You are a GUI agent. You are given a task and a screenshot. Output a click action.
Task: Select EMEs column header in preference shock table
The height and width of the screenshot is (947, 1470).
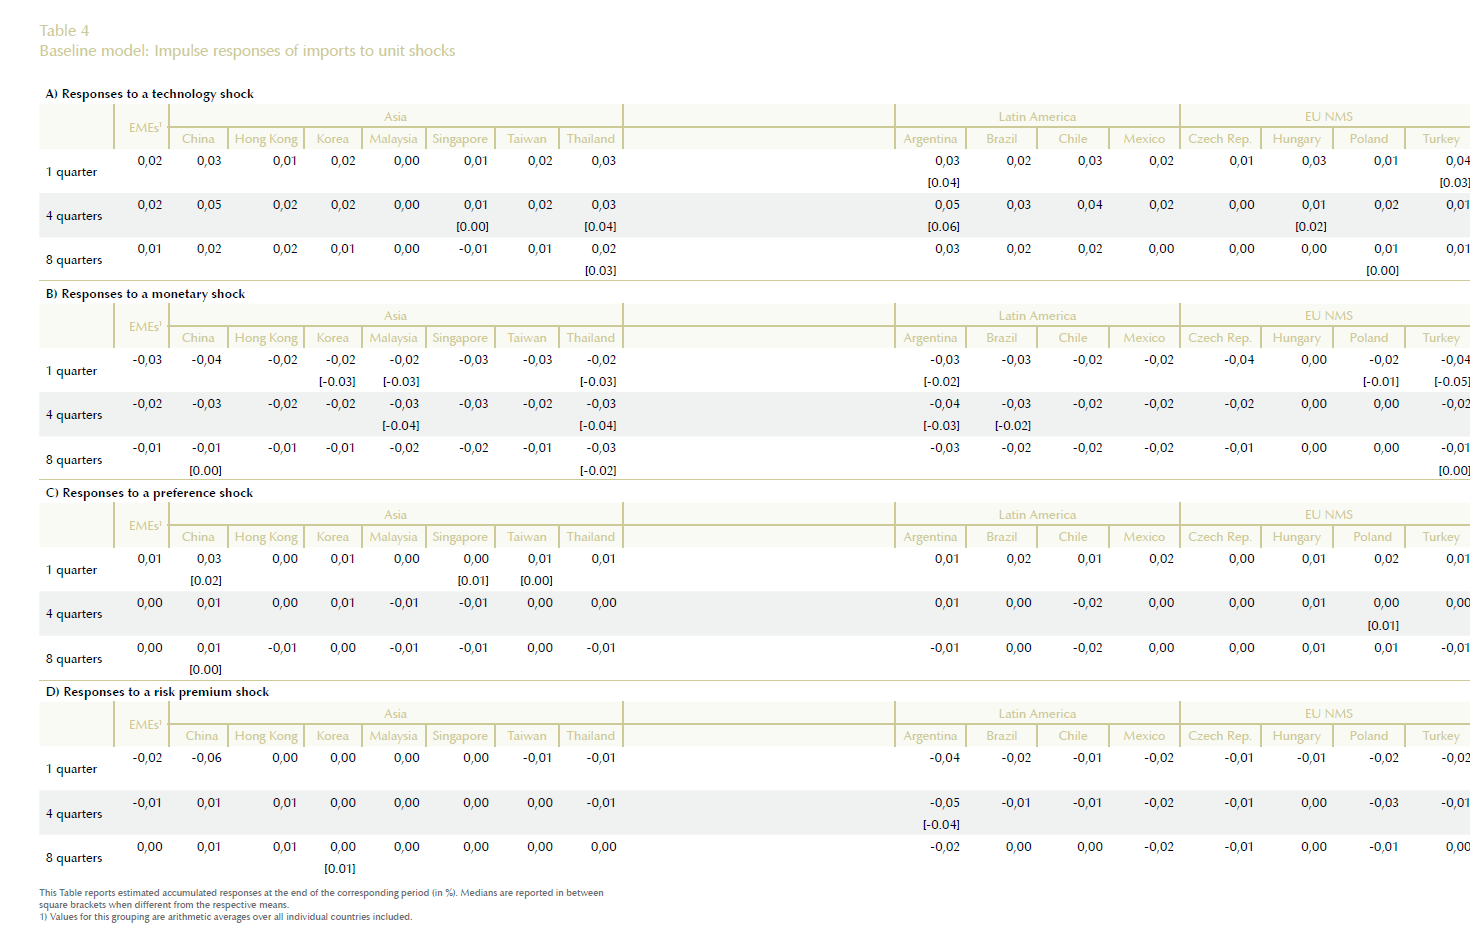click(145, 526)
